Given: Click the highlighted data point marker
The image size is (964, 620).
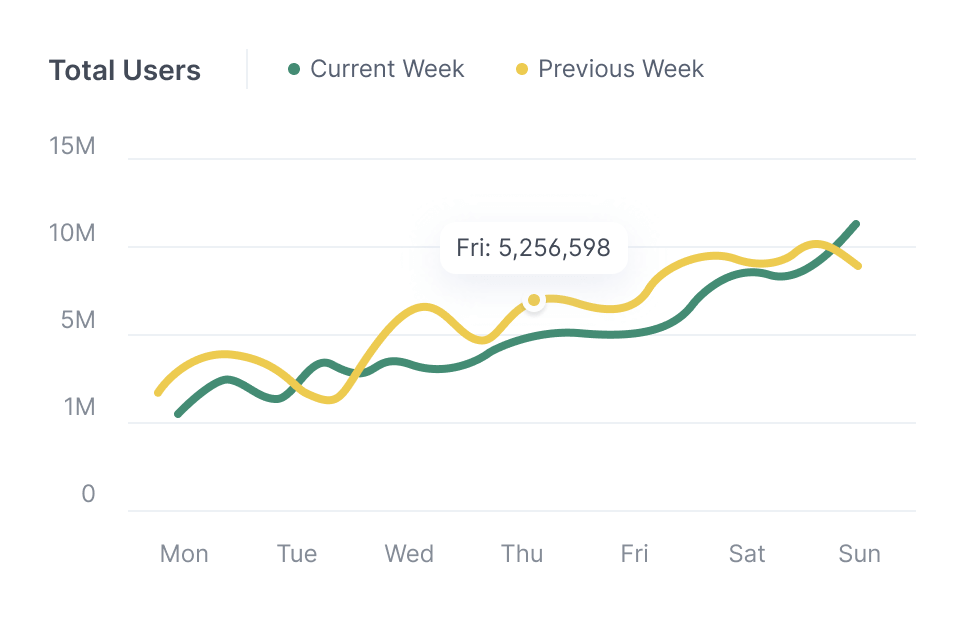Looking at the screenshot, I should click(x=534, y=300).
